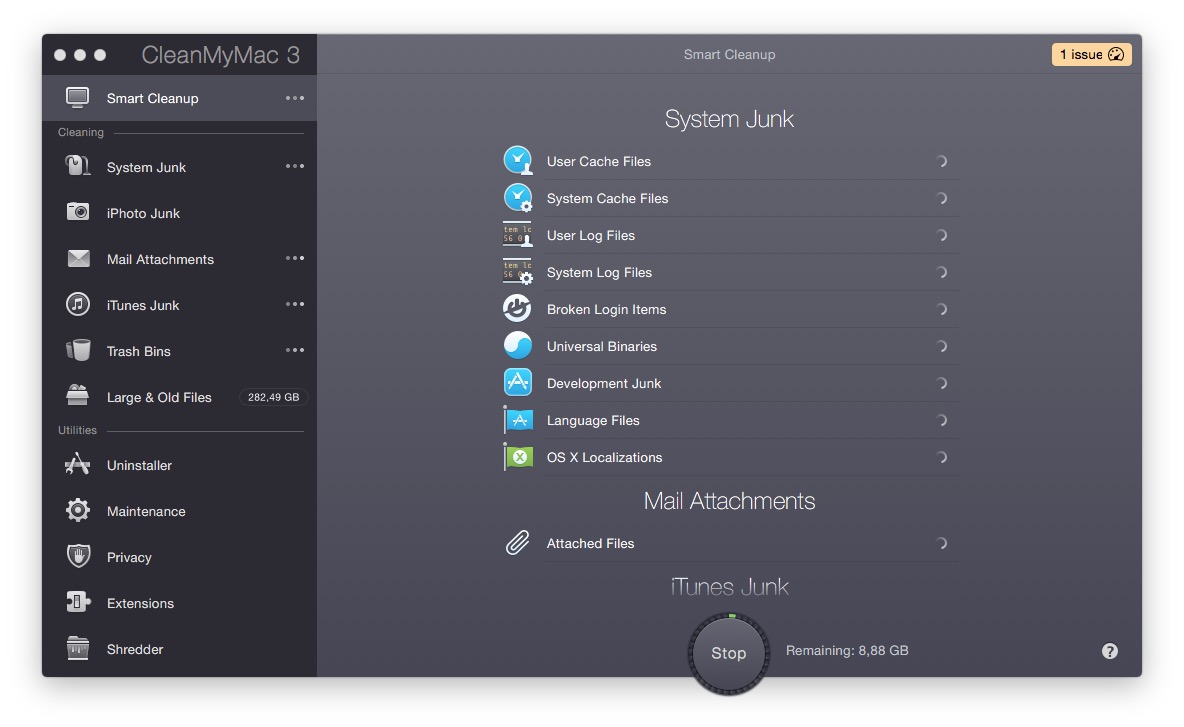Click the Mail Attachments envelope icon
This screenshot has height=727, width=1184.
pyautogui.click(x=78, y=259)
